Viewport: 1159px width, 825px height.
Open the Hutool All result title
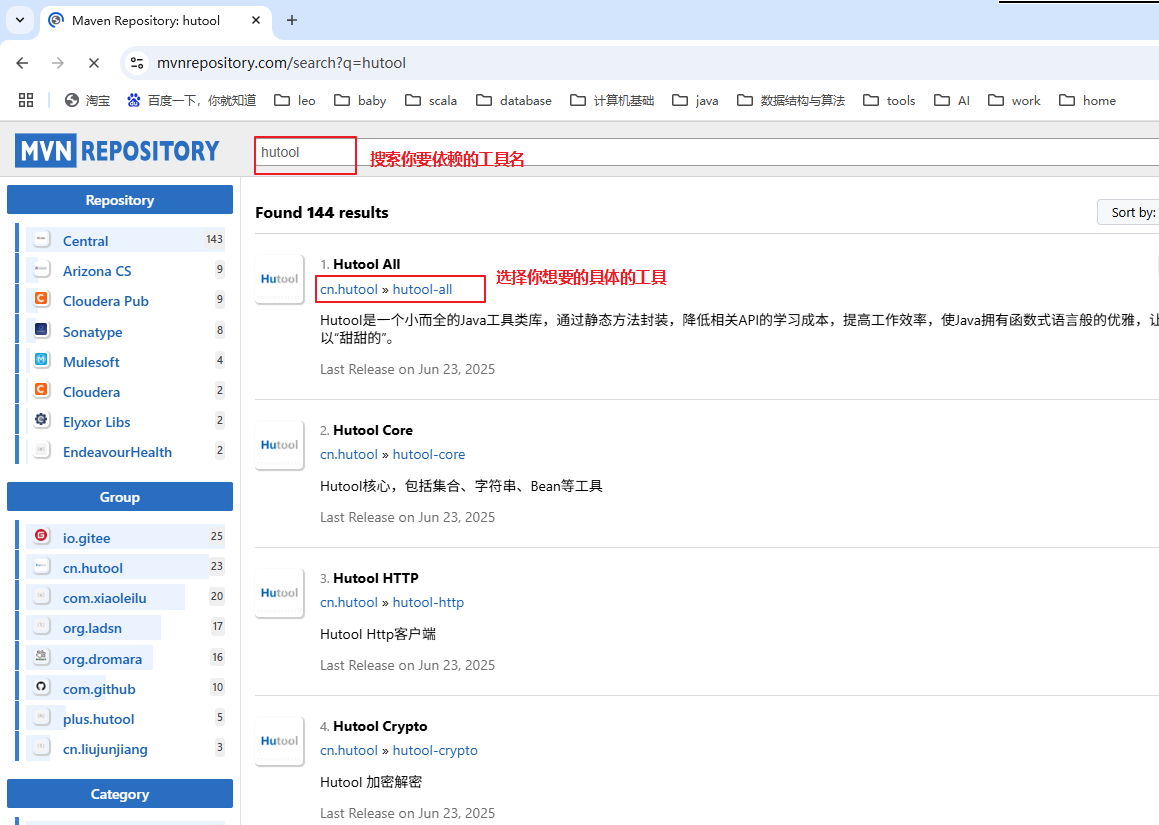(367, 265)
